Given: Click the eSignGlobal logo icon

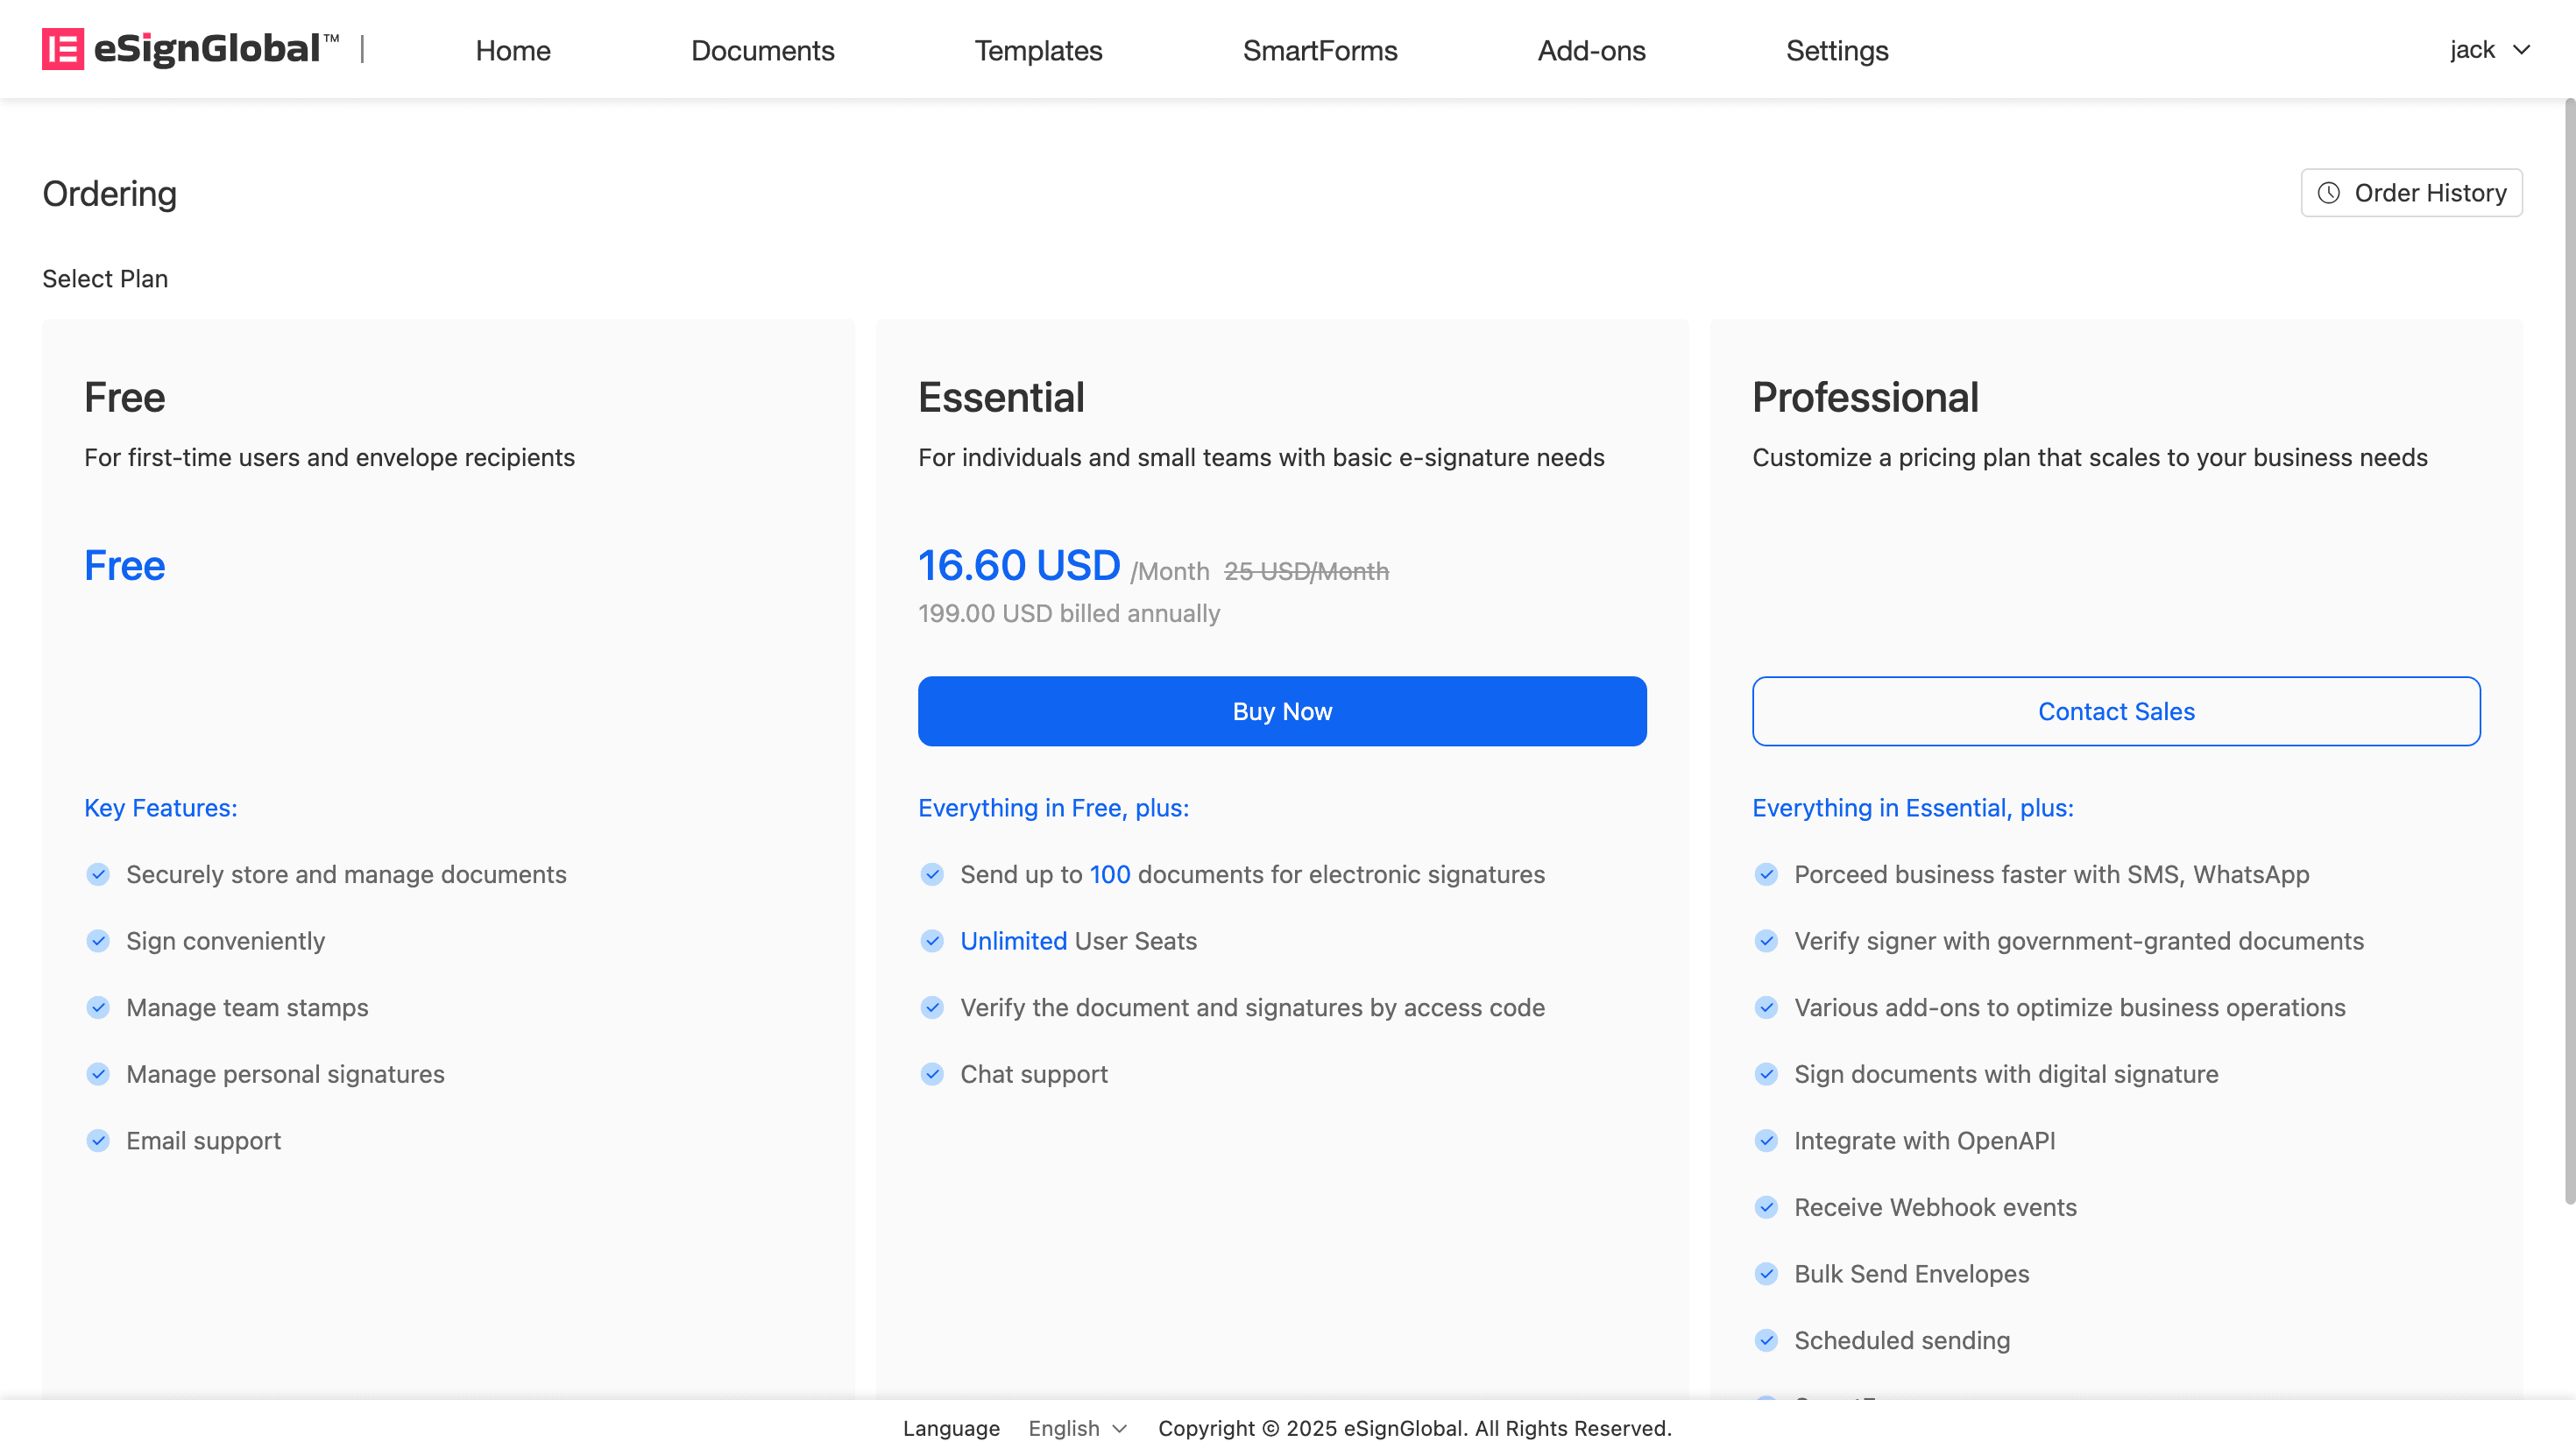Looking at the screenshot, I should [x=62, y=49].
